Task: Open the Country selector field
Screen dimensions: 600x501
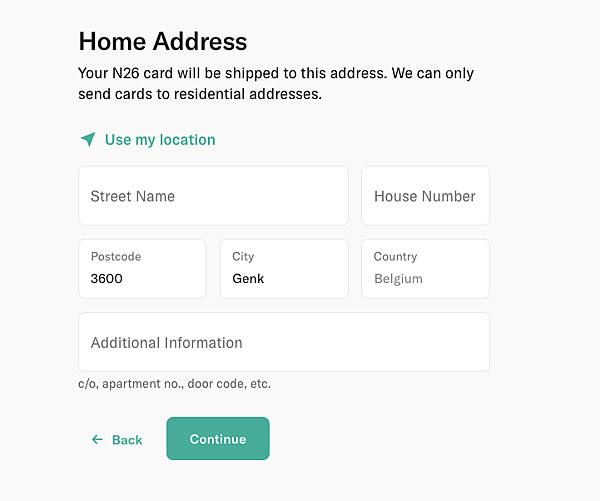Action: pos(426,269)
